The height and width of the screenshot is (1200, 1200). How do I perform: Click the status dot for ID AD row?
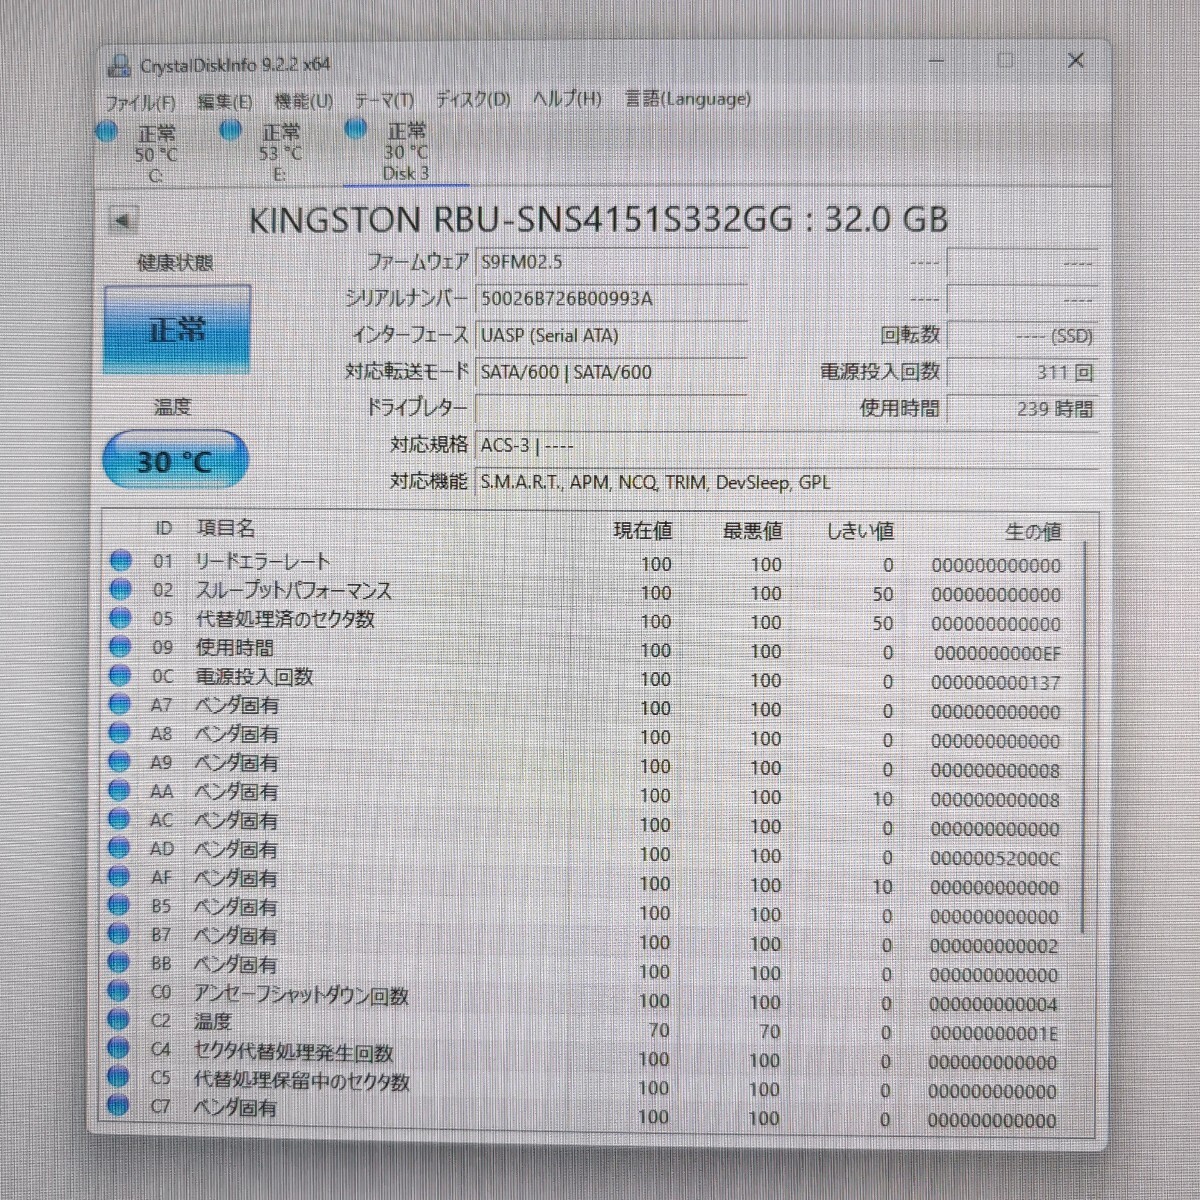pos(120,848)
